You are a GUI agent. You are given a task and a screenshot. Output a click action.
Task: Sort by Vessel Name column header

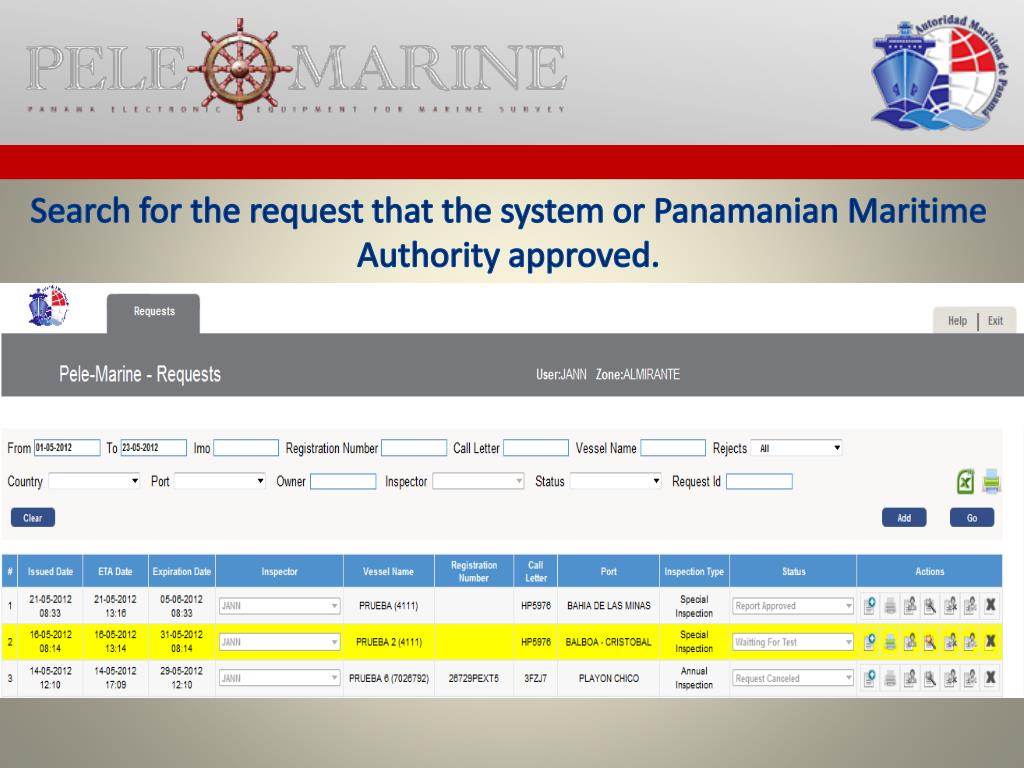(x=389, y=571)
